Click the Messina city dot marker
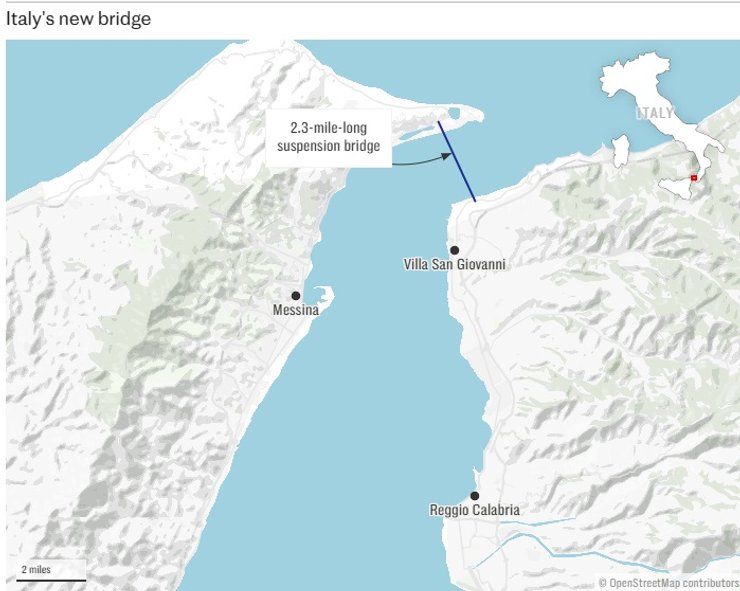740x591 pixels. [296, 295]
